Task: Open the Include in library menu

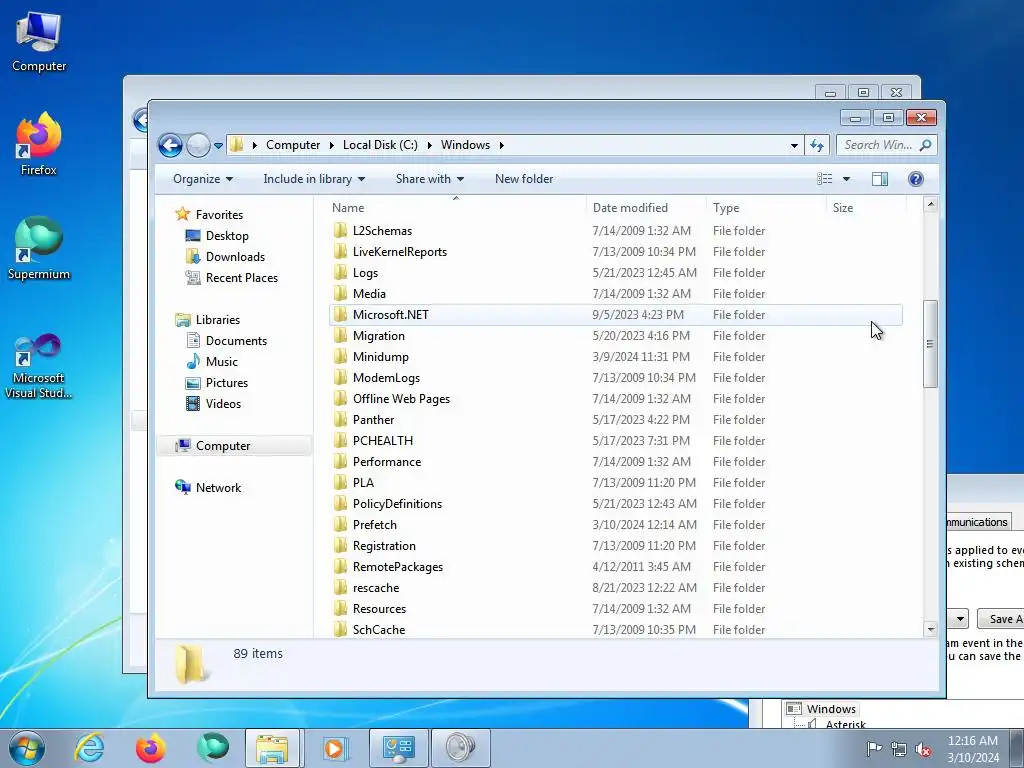Action: (314, 179)
